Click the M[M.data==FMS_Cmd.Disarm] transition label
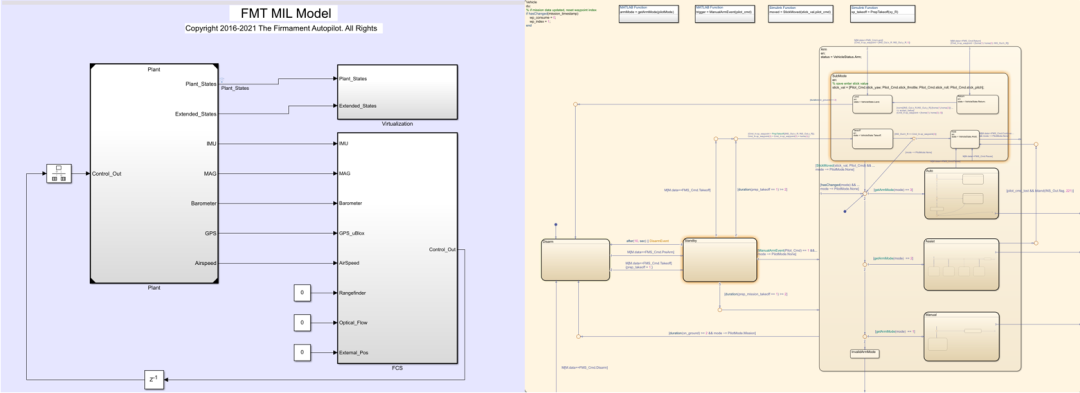This screenshot has height=393, width=1080. 585,368
